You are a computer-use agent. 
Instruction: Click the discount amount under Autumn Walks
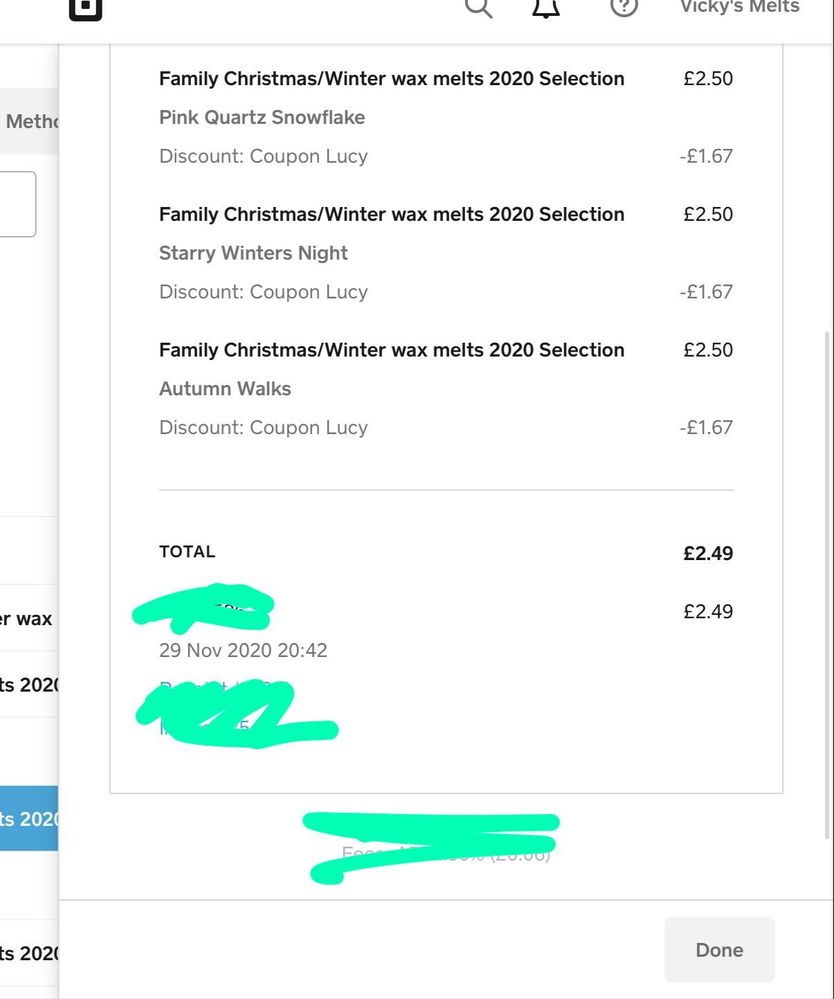click(x=705, y=428)
